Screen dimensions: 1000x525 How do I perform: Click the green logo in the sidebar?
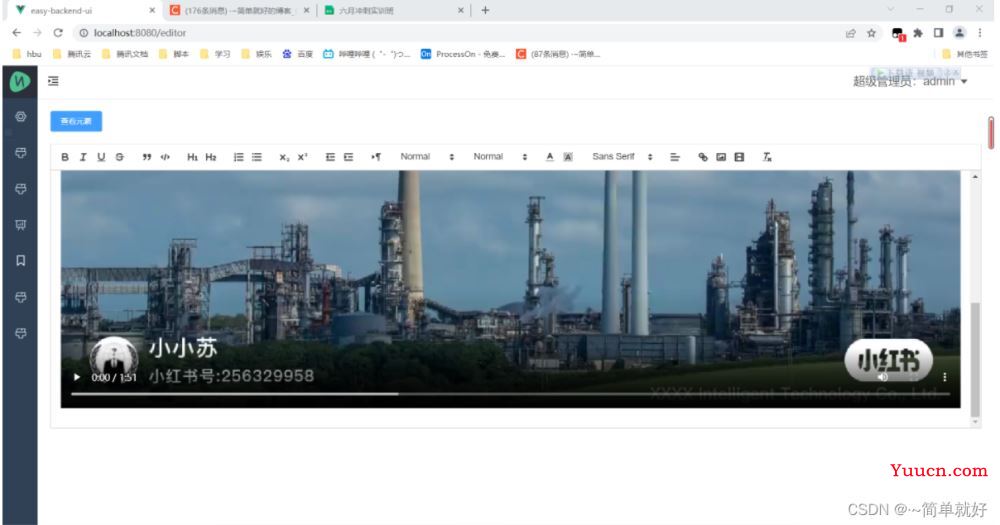point(20,82)
